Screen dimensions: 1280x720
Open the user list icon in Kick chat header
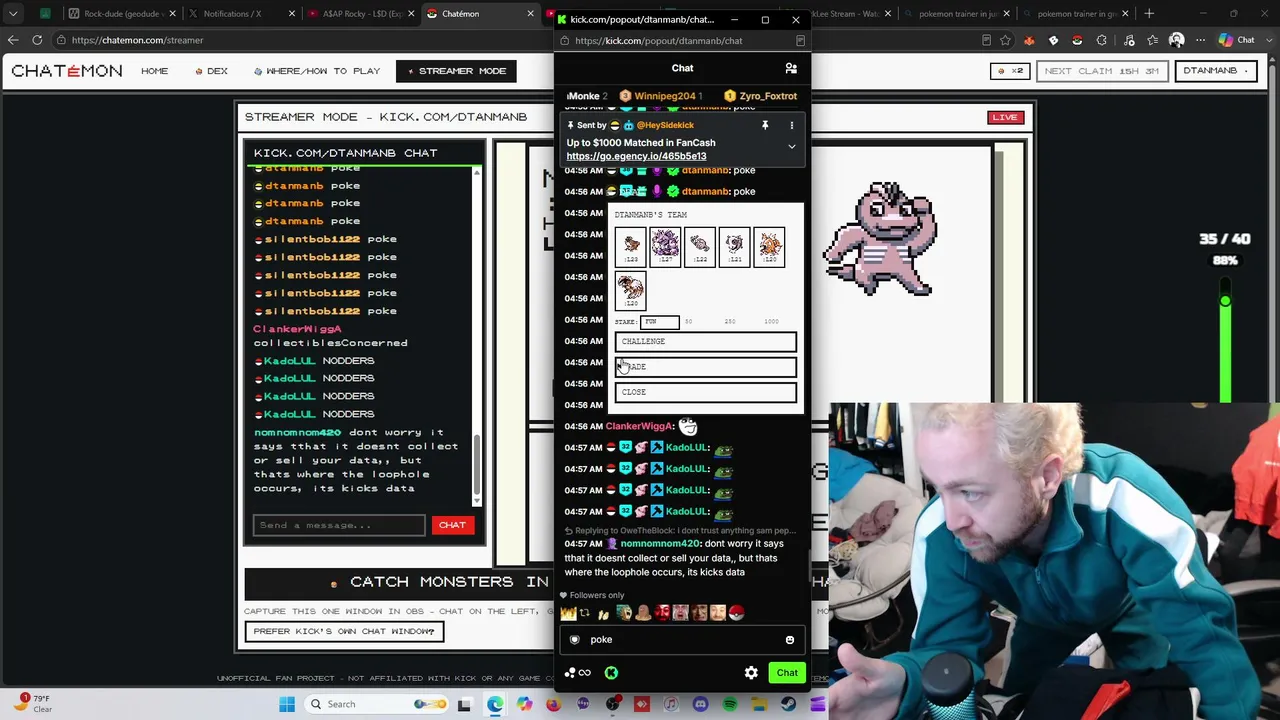(791, 68)
